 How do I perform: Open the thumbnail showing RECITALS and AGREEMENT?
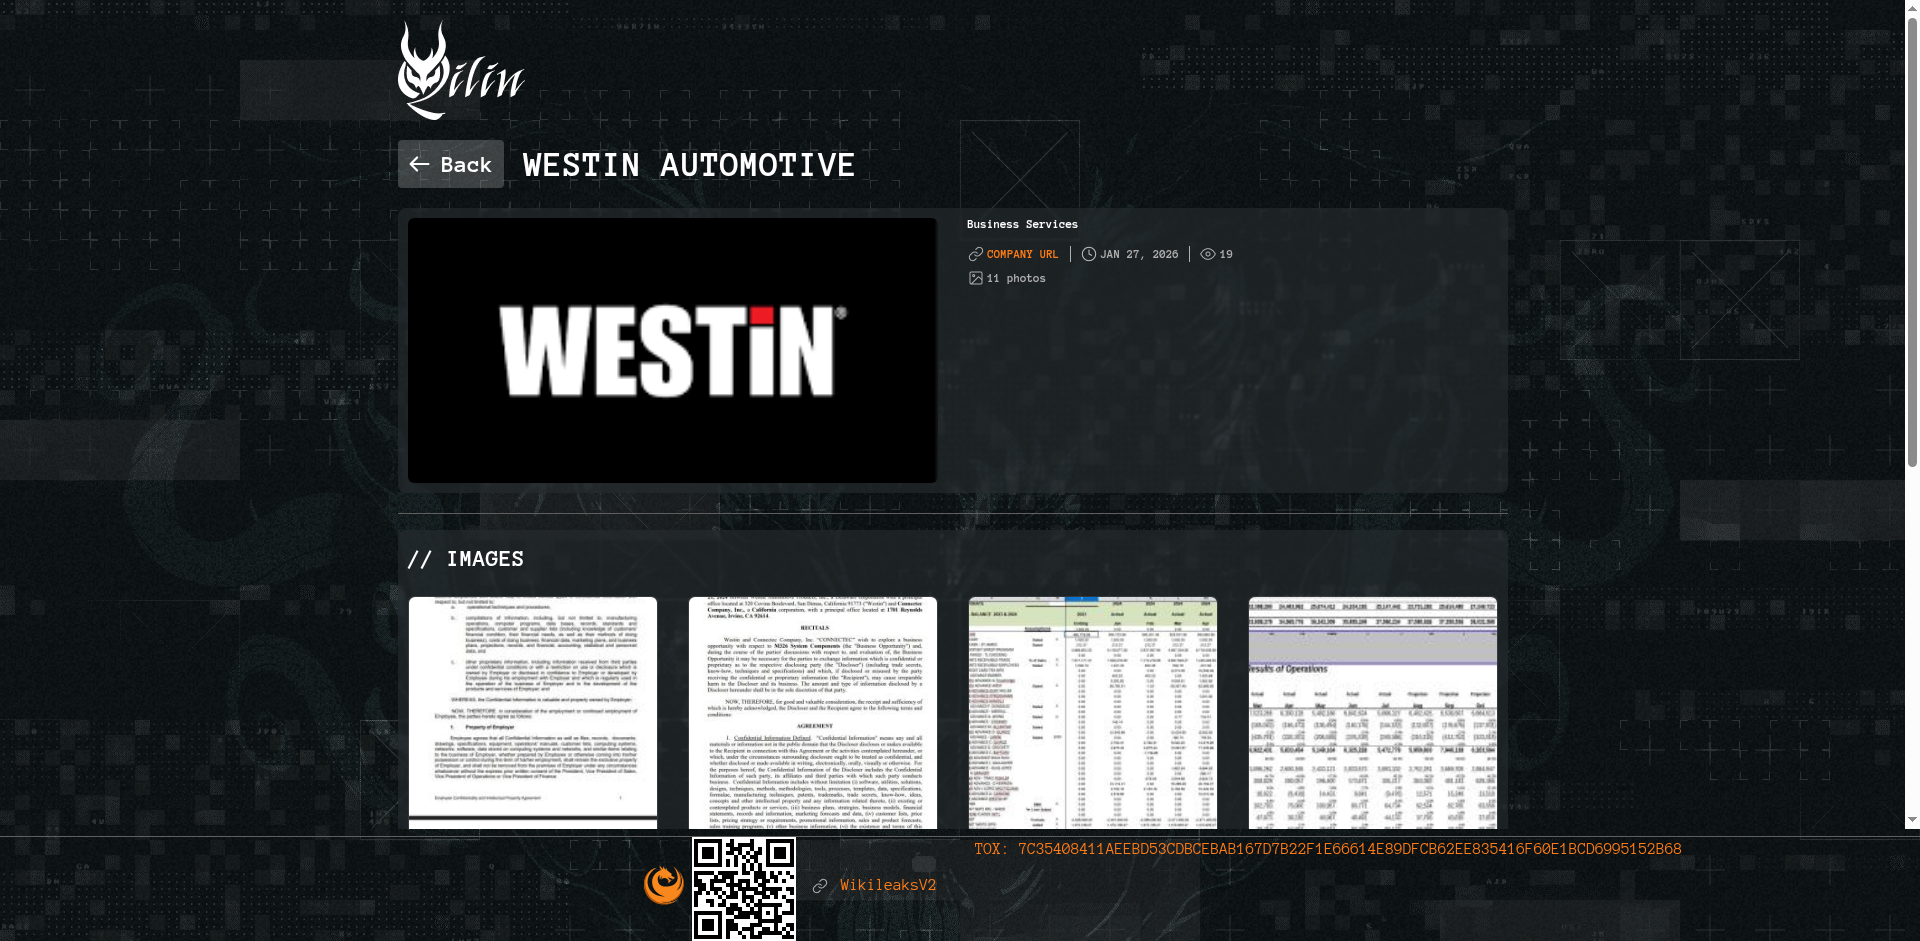(813, 713)
